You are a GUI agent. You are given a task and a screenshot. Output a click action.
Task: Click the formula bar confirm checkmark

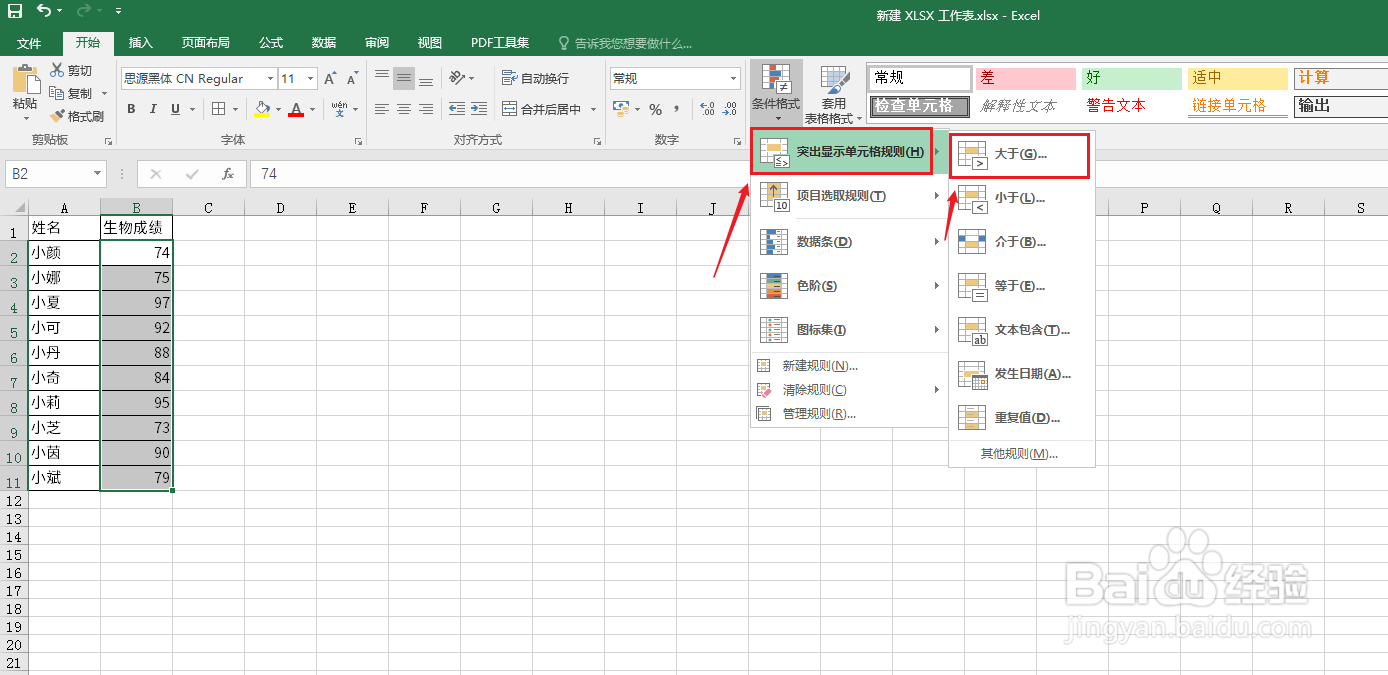[x=192, y=174]
